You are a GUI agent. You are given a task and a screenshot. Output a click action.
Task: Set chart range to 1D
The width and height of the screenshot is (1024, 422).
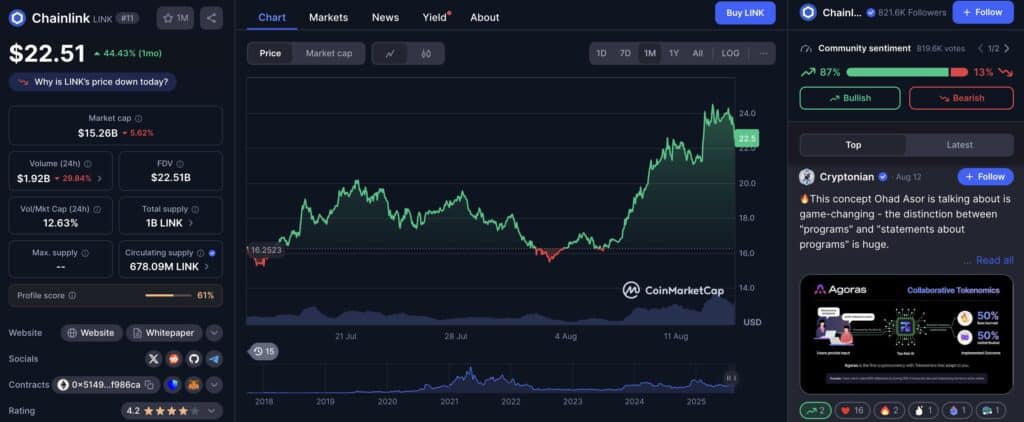coord(601,54)
